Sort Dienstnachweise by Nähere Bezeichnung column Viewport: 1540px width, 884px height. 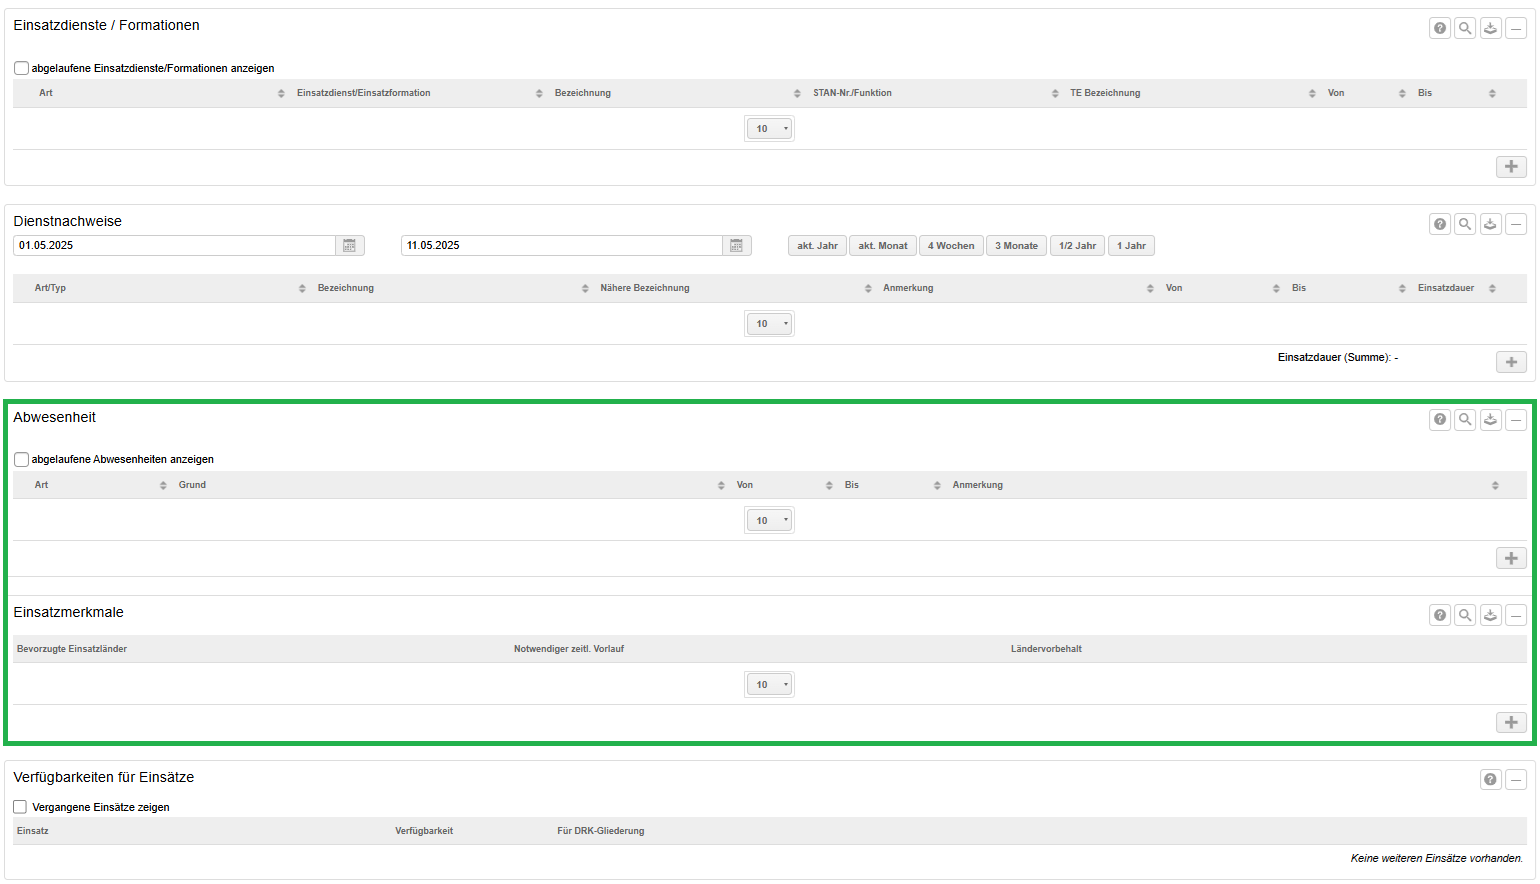(645, 288)
